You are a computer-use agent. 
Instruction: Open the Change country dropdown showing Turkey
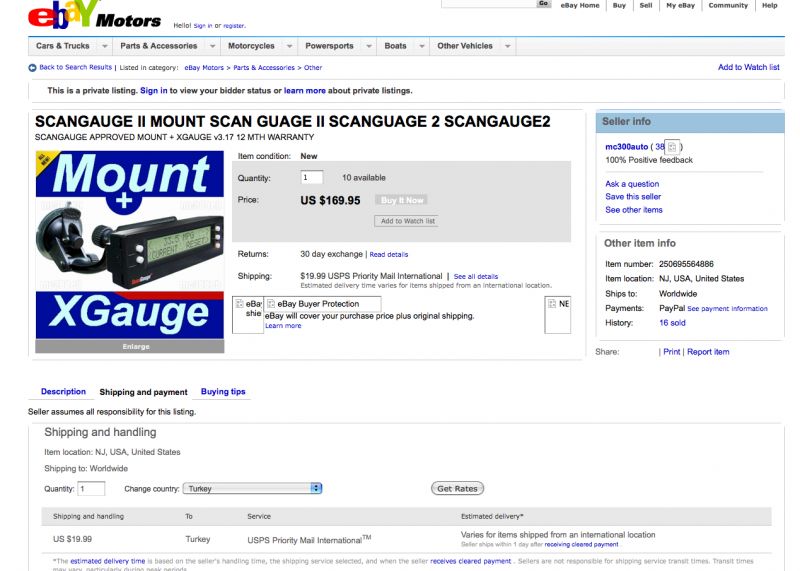click(252, 488)
